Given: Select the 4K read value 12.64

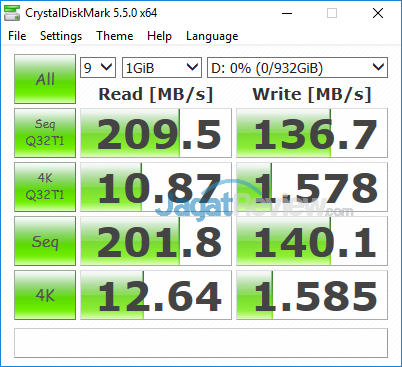Looking at the screenshot, I should (156, 295).
